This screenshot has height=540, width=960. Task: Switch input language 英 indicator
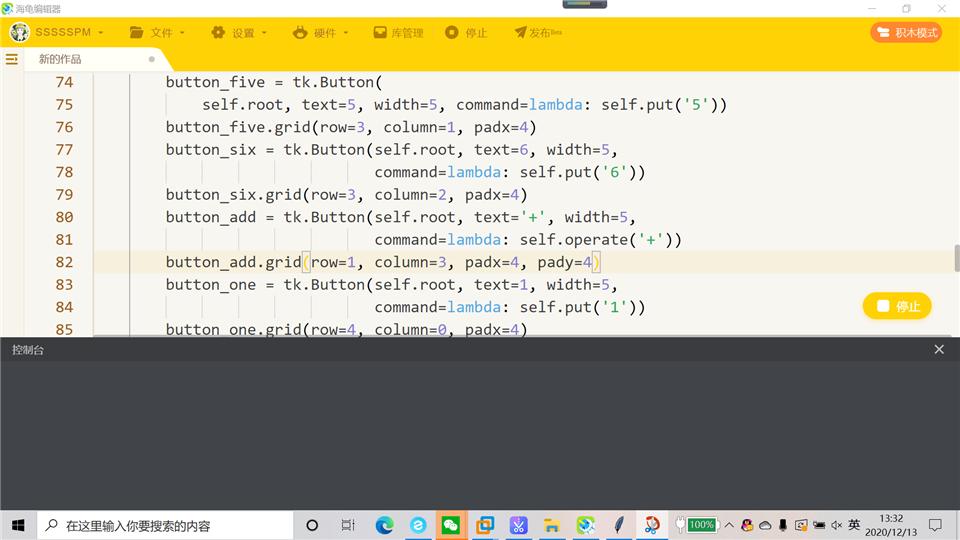pos(854,525)
